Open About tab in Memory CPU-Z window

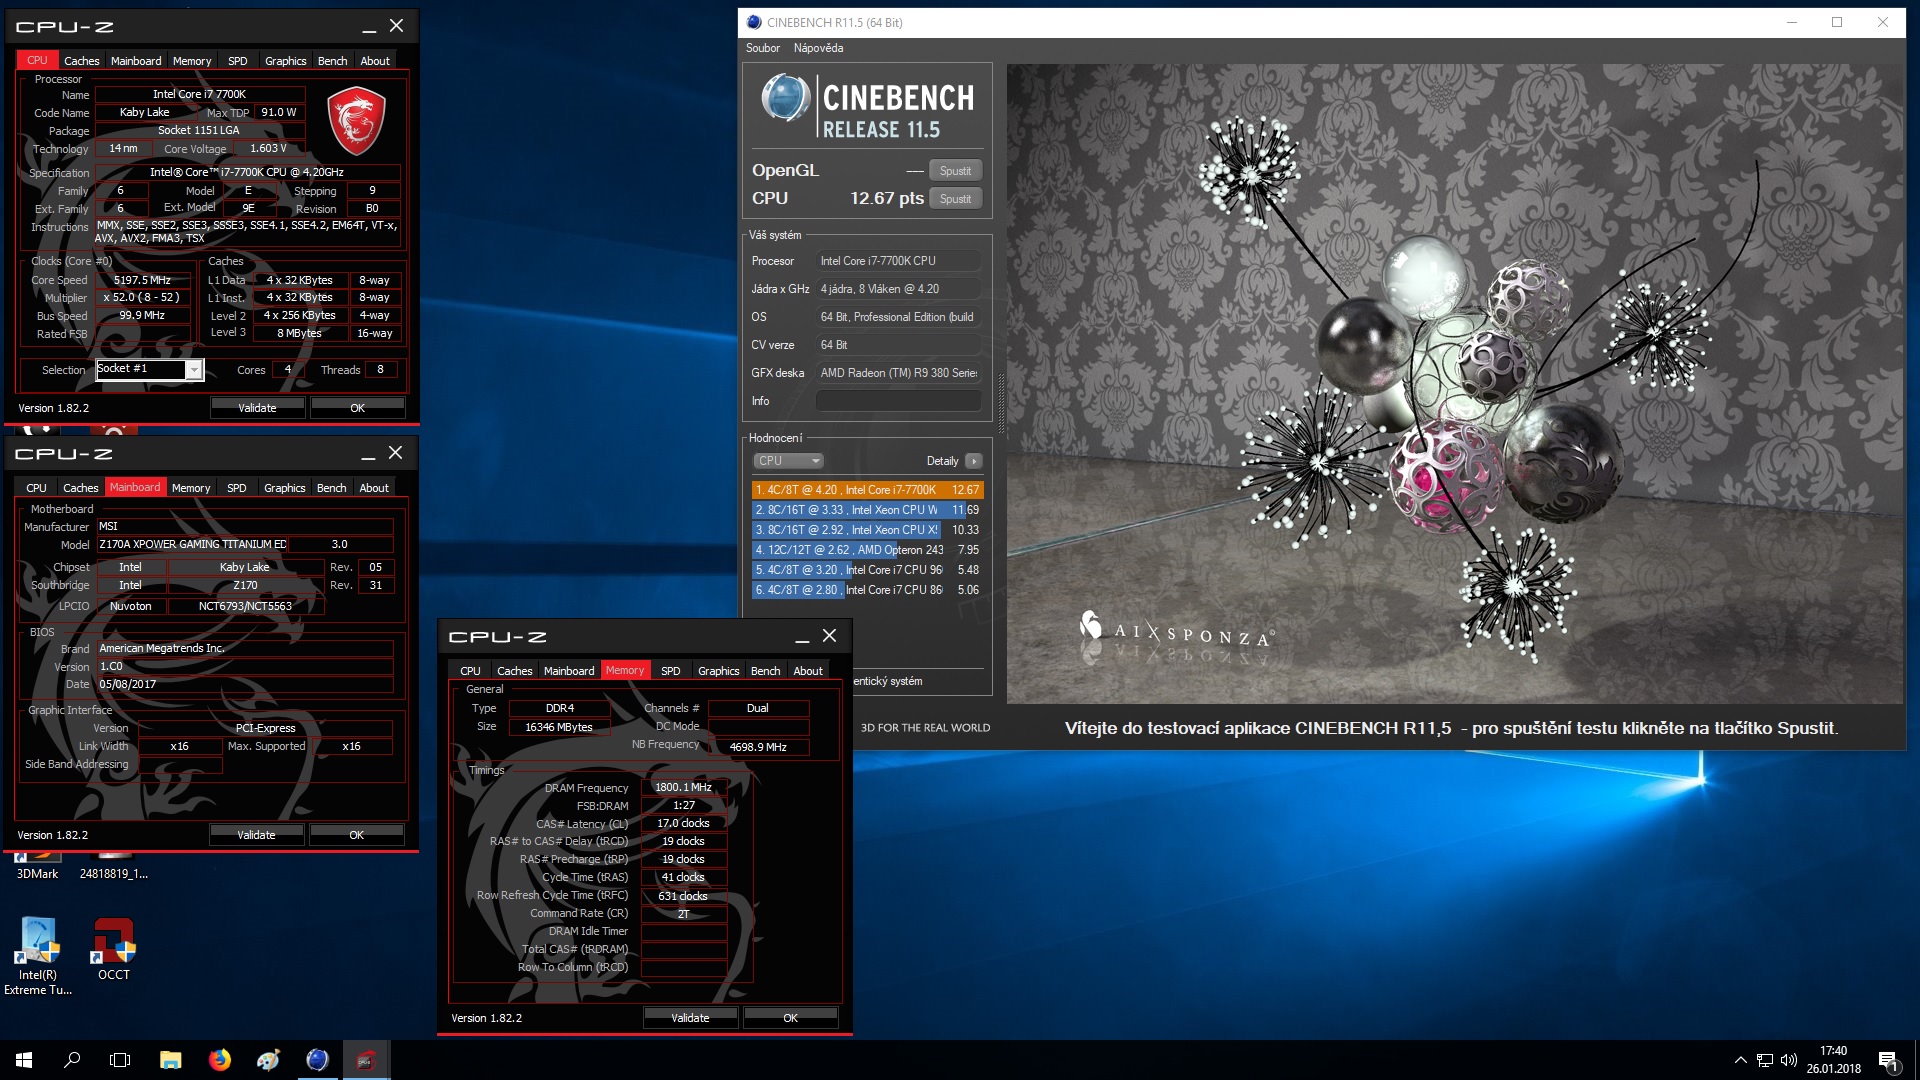click(808, 671)
